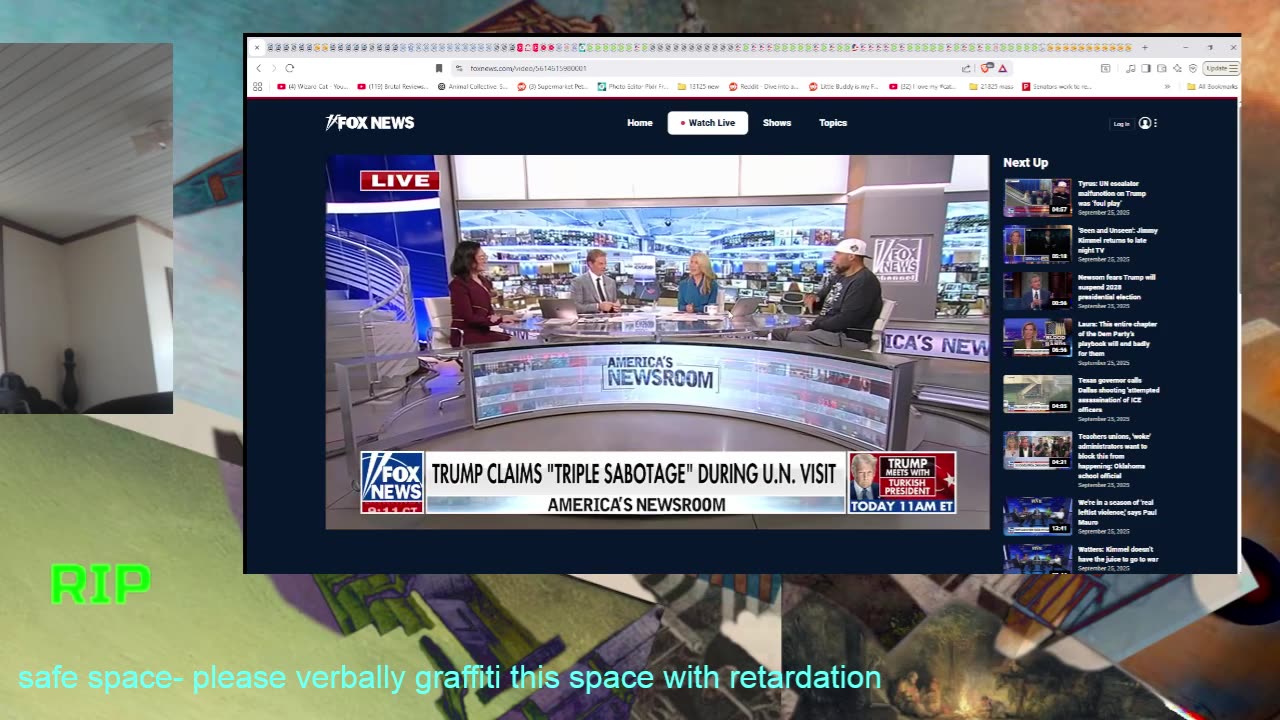Image resolution: width=1280 pixels, height=720 pixels.
Task: Open Newsom fears Trump video thumbnail
Action: (x=1037, y=291)
